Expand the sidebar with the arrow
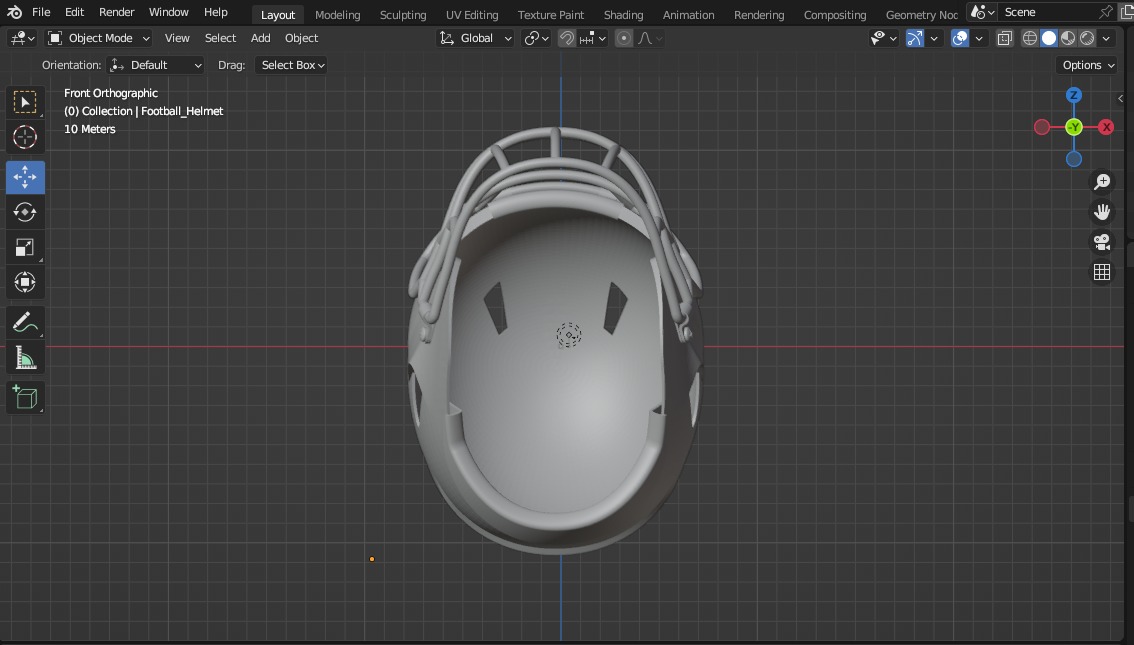This screenshot has height=645, width=1134. [x=1120, y=98]
